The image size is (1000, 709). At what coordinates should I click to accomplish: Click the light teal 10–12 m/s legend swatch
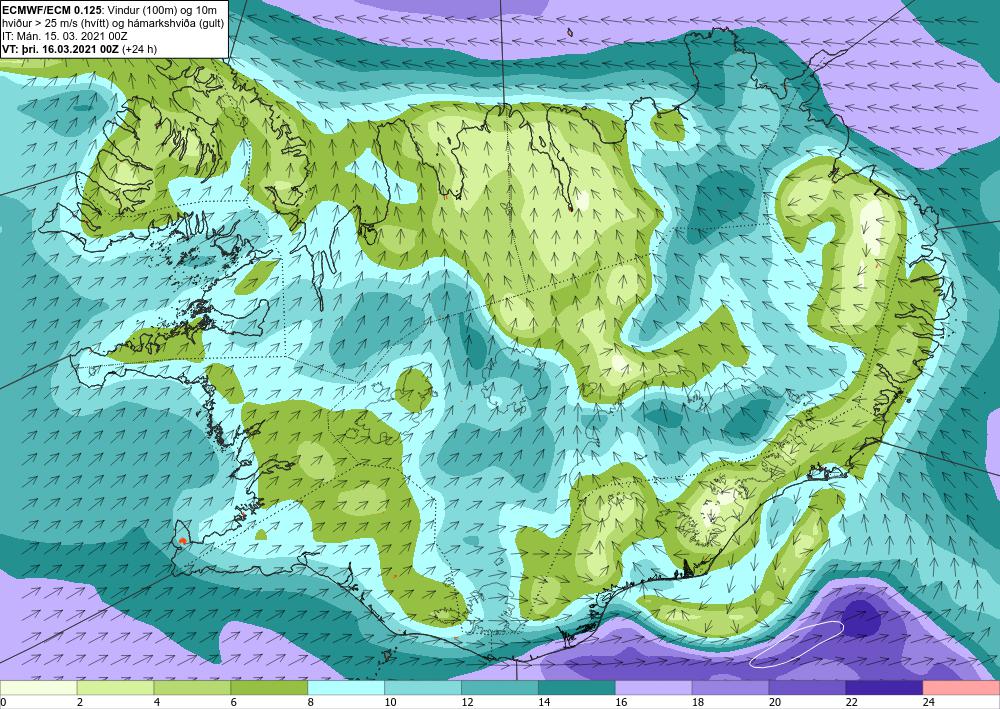click(423, 688)
